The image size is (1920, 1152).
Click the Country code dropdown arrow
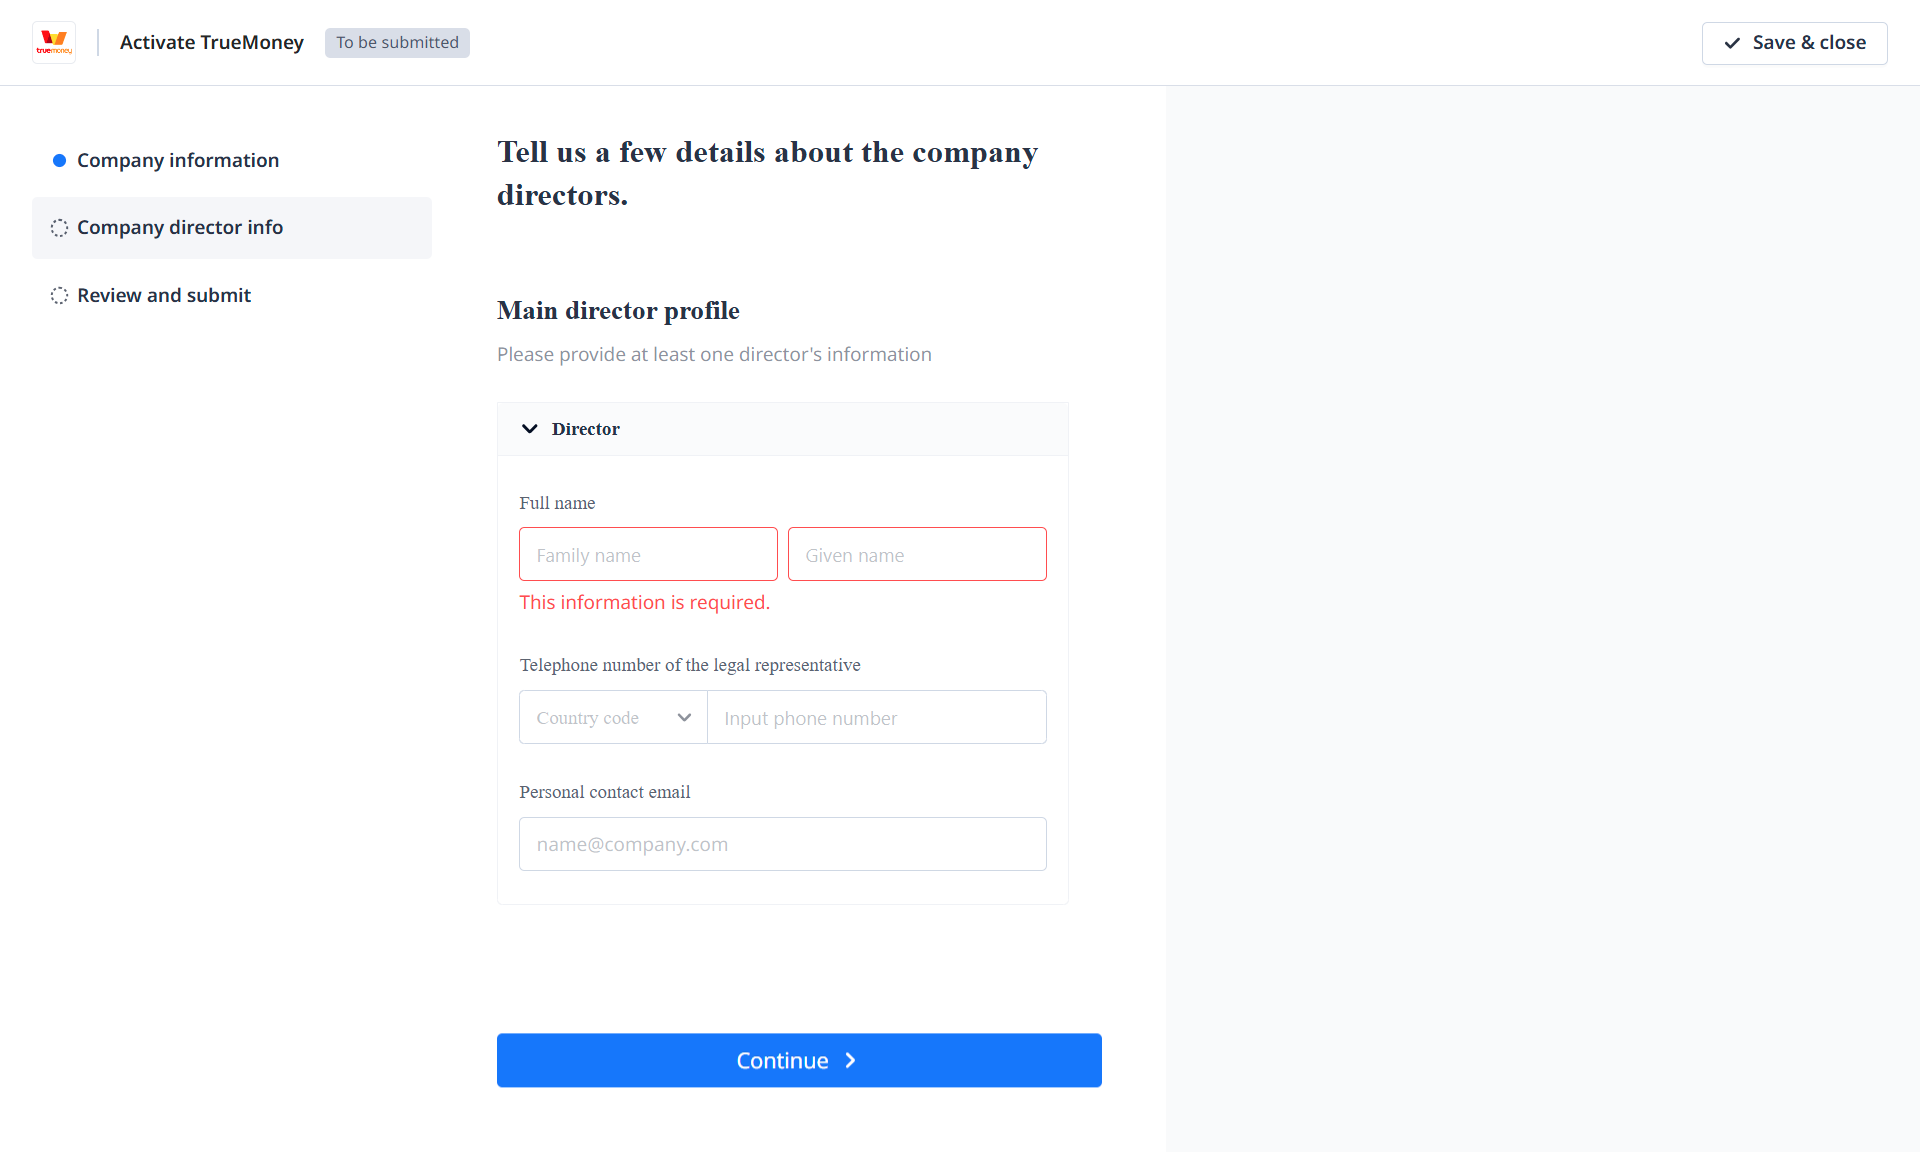click(x=684, y=718)
